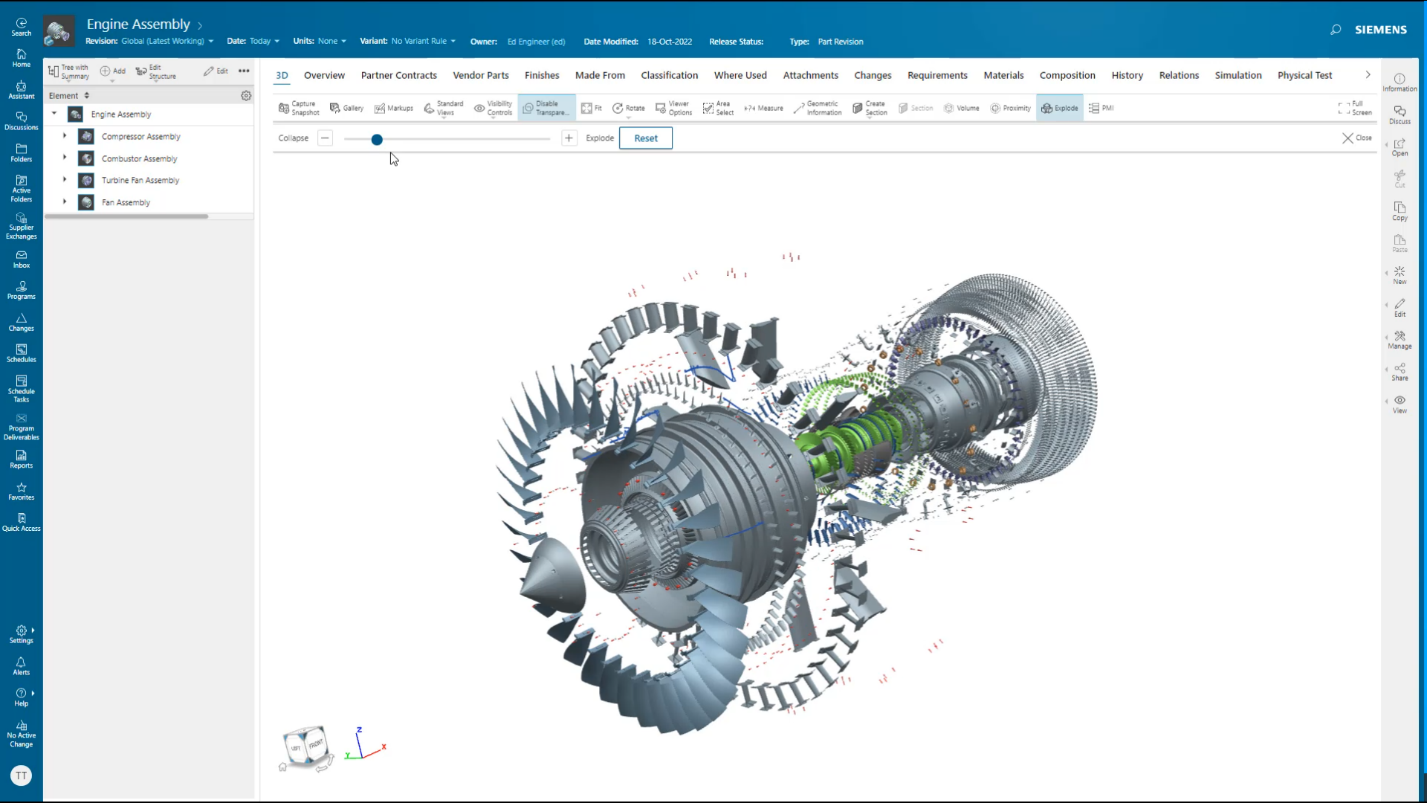Toggle the Explode mode in the toolbar
The image size is (1427, 803).
pyautogui.click(x=1059, y=107)
